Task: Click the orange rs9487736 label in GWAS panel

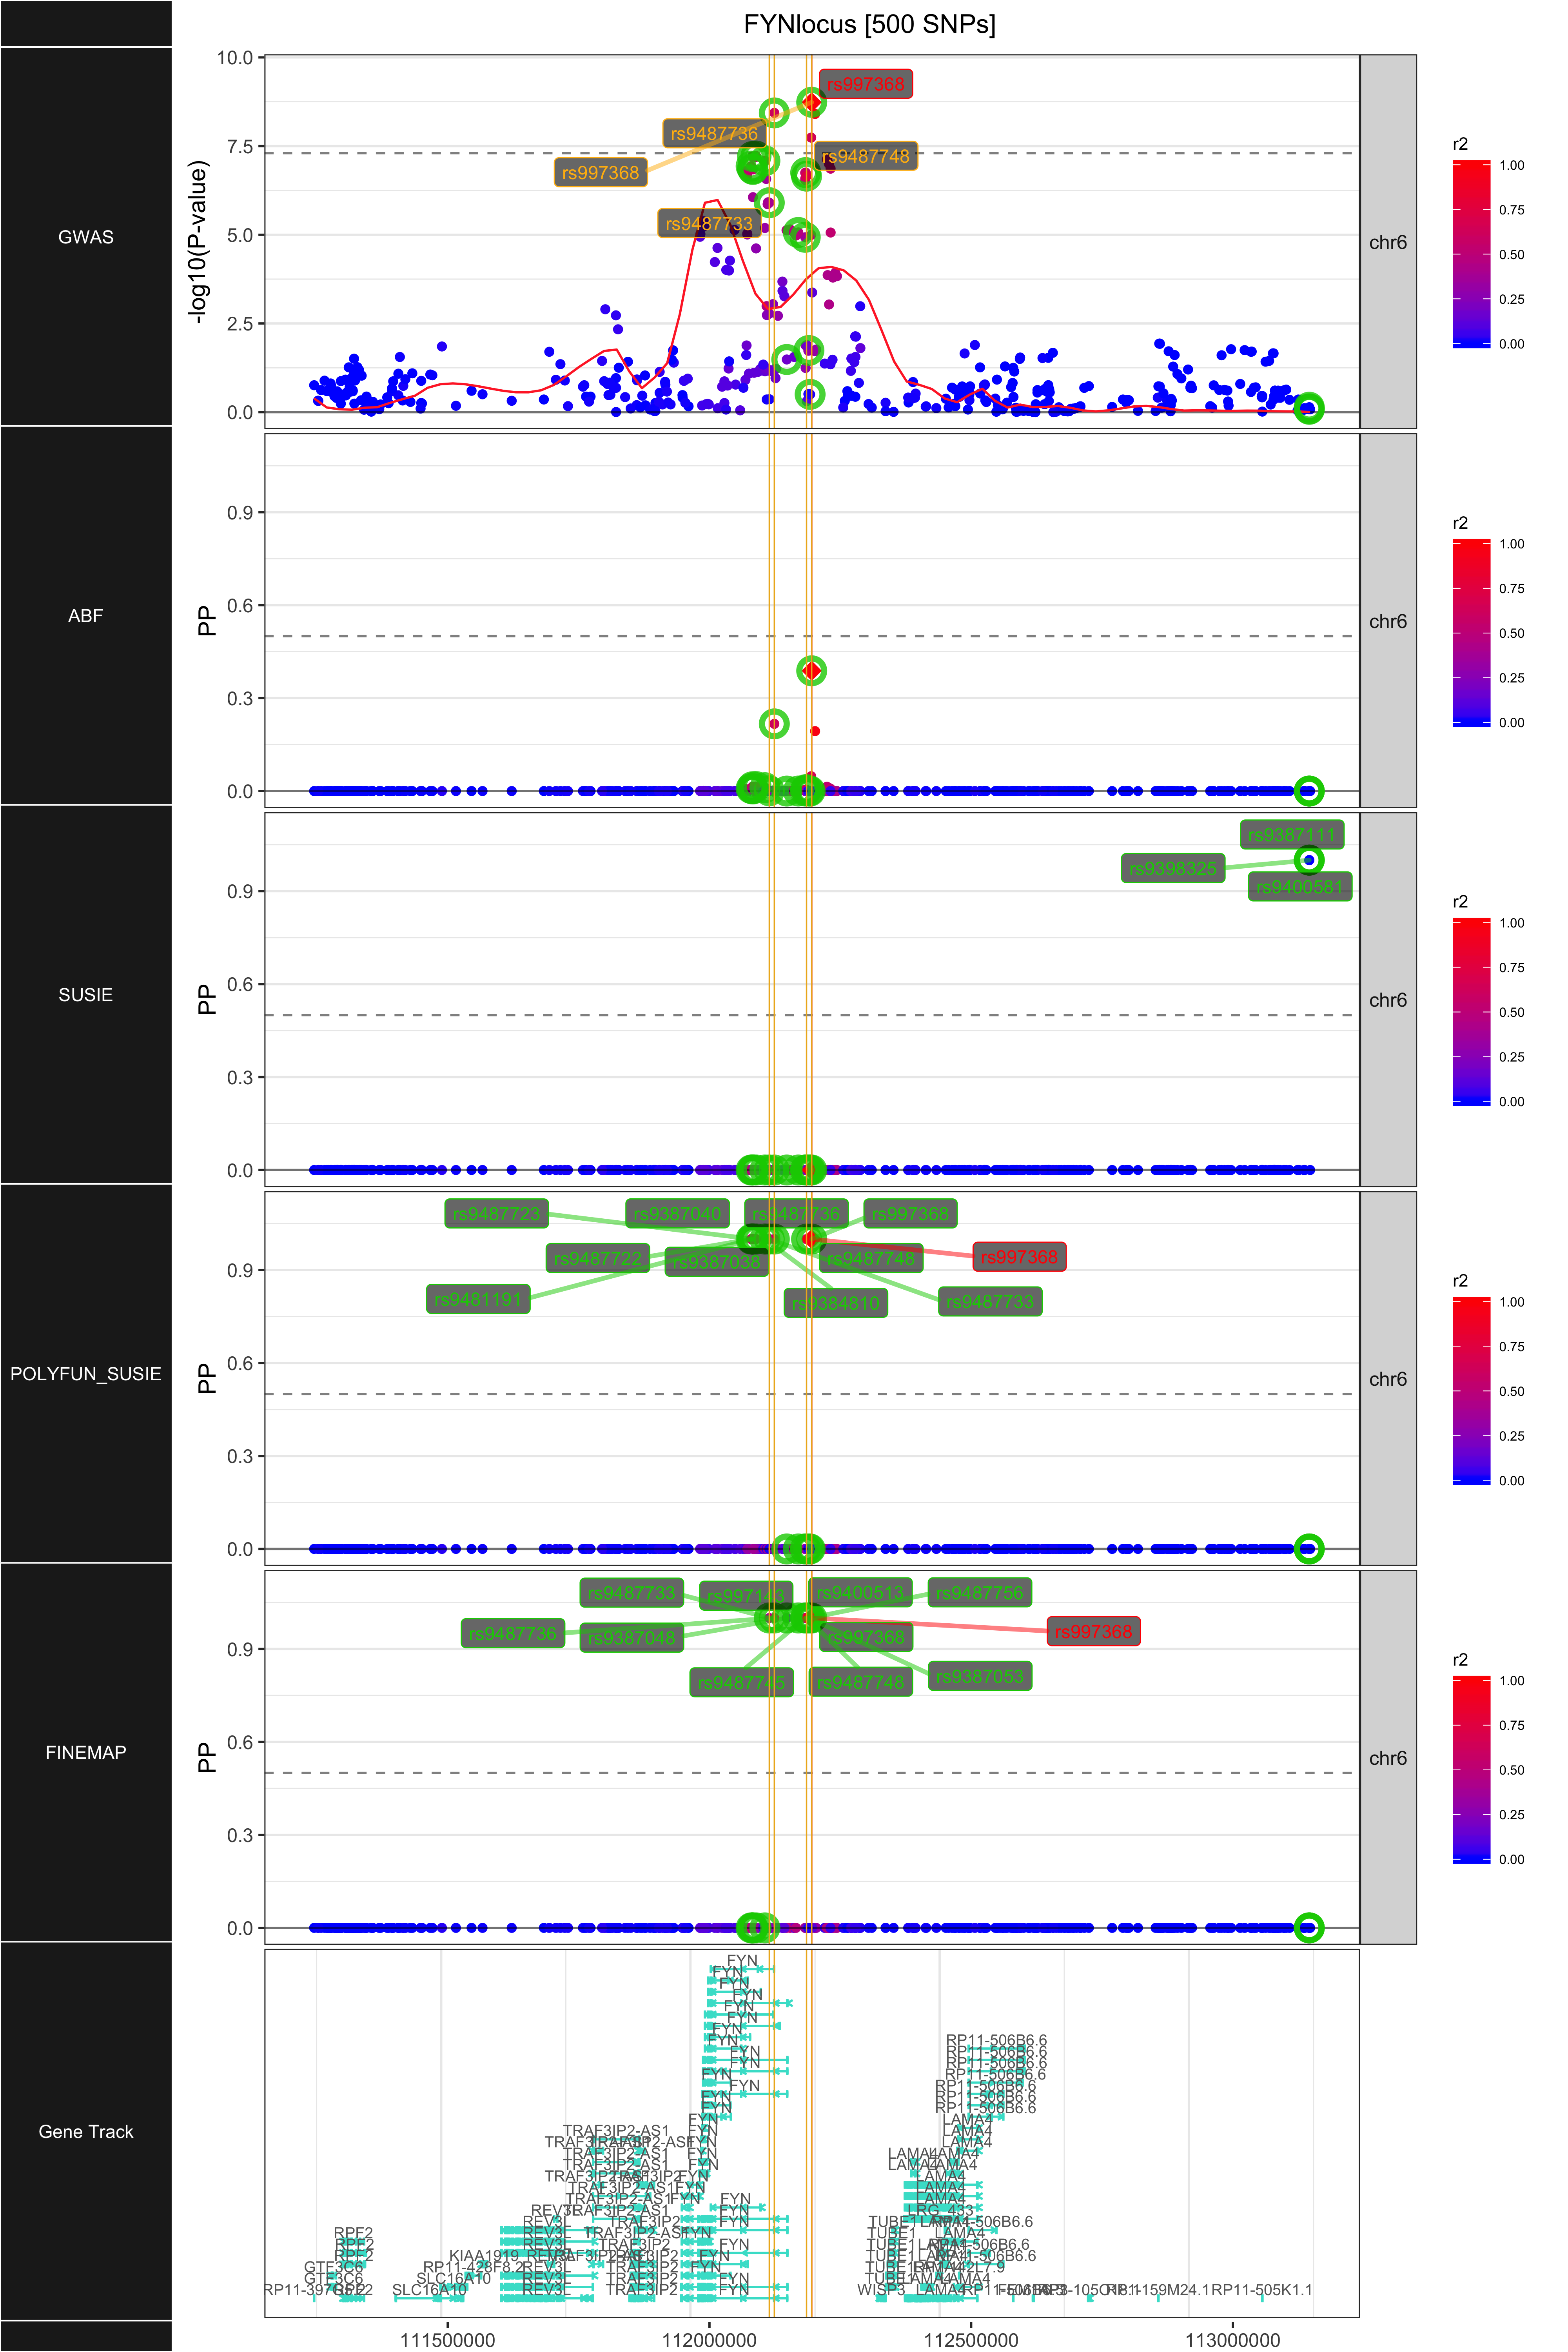Action: [x=714, y=133]
